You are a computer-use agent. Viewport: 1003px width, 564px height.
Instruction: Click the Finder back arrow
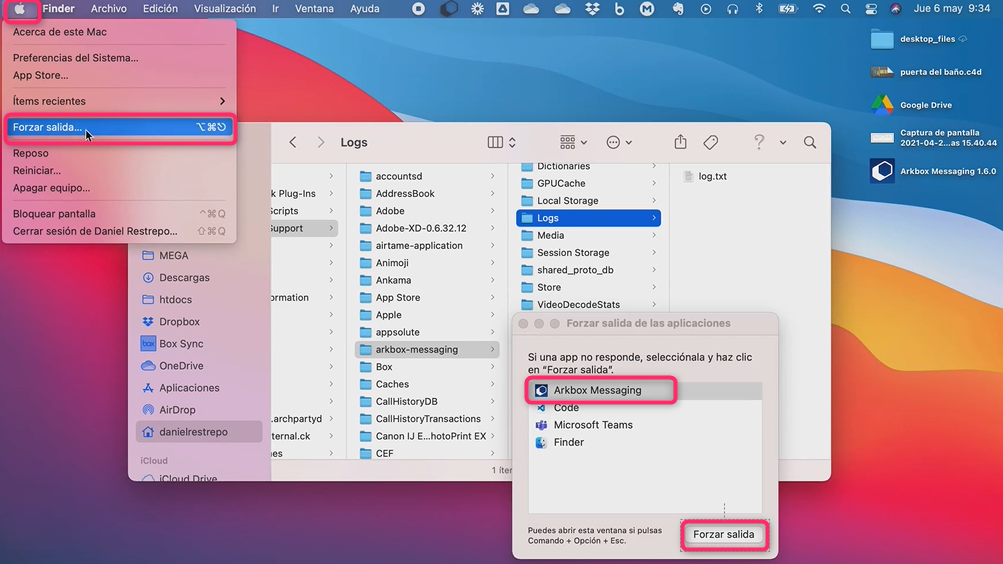[293, 143]
